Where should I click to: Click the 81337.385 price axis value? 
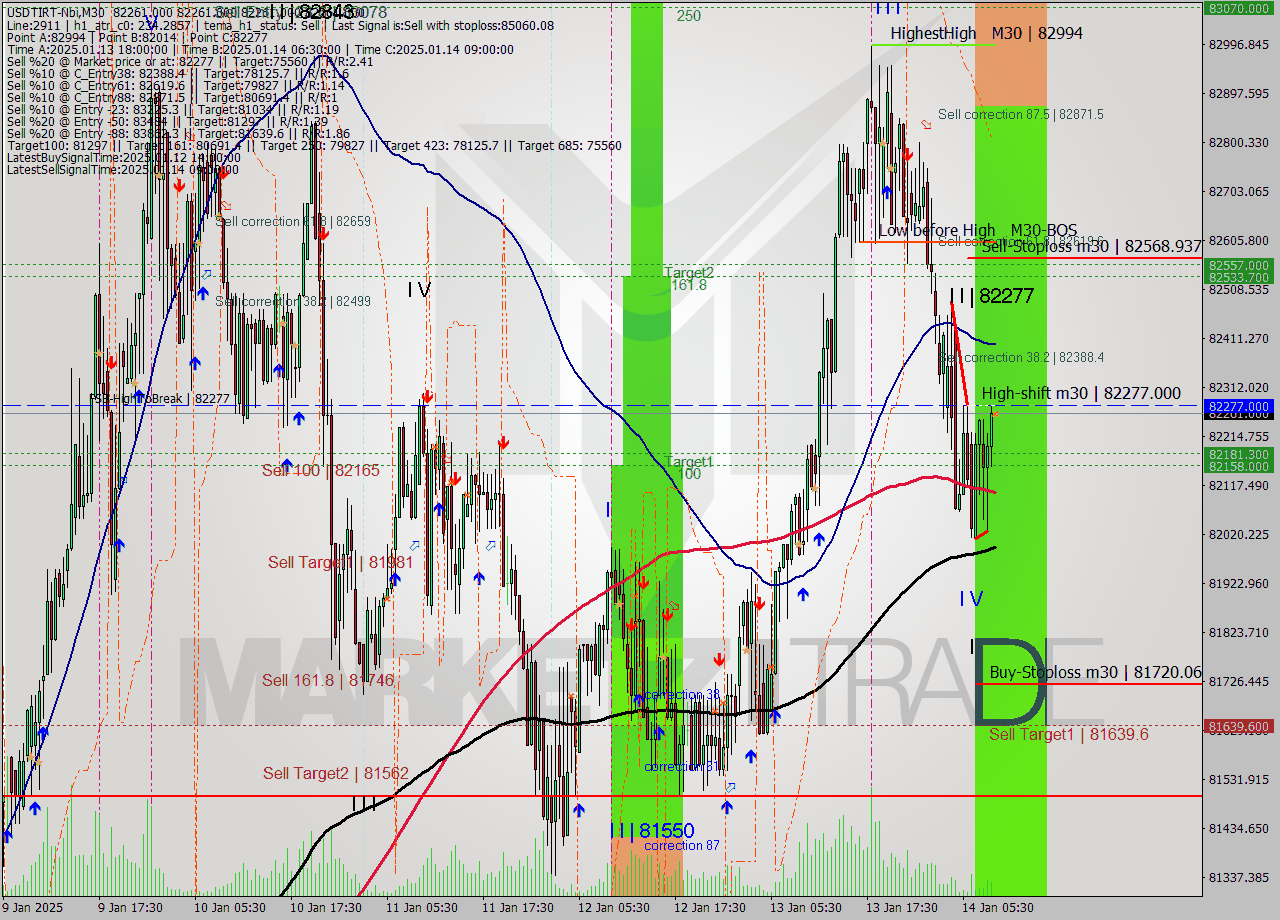pyautogui.click(x=1239, y=877)
